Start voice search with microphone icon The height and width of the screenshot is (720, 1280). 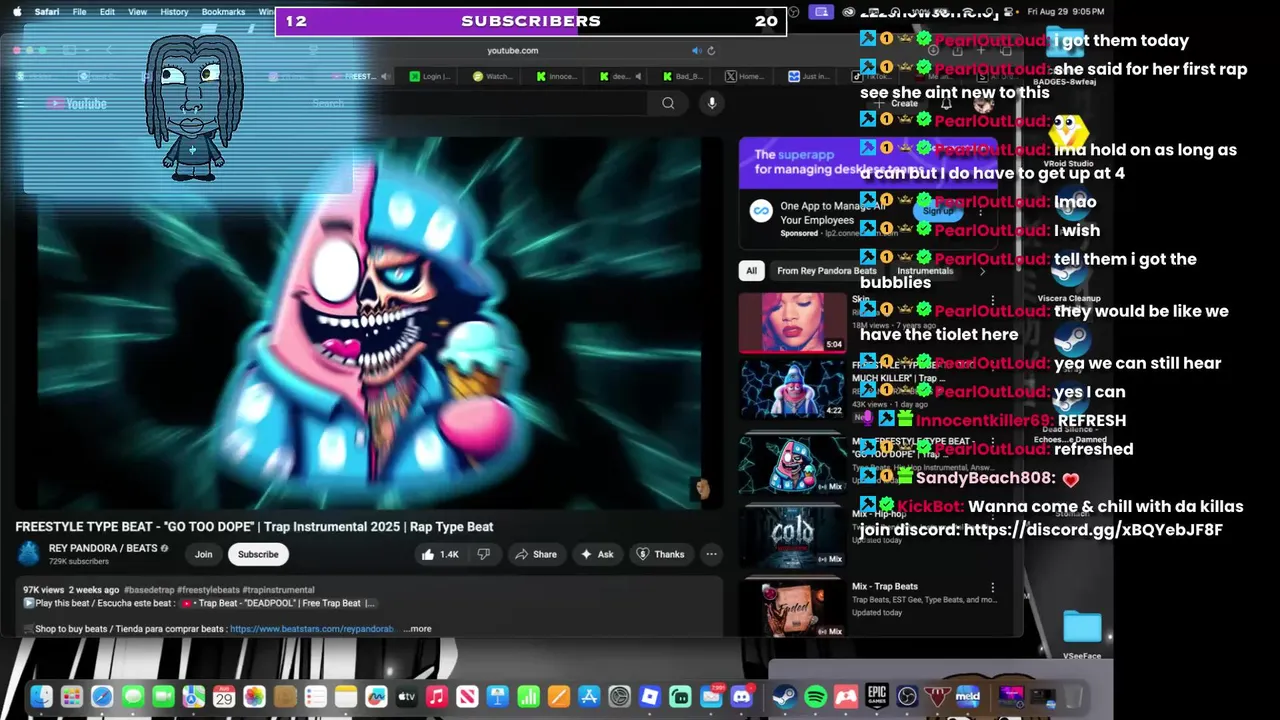pos(711,103)
